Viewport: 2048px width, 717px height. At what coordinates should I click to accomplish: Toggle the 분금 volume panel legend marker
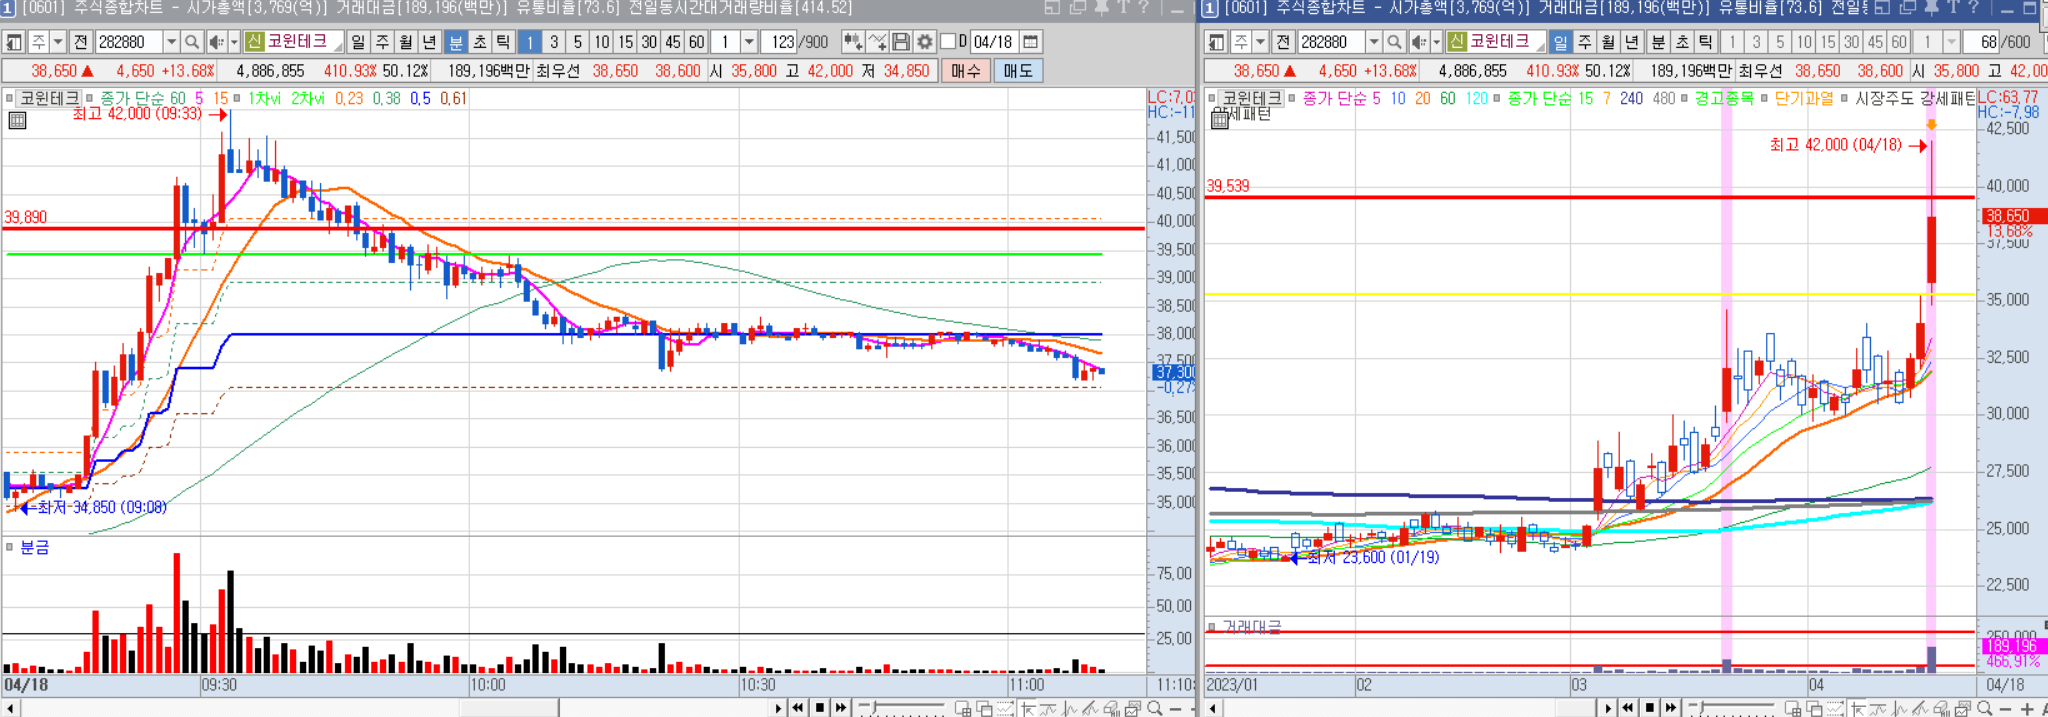click(x=10, y=547)
